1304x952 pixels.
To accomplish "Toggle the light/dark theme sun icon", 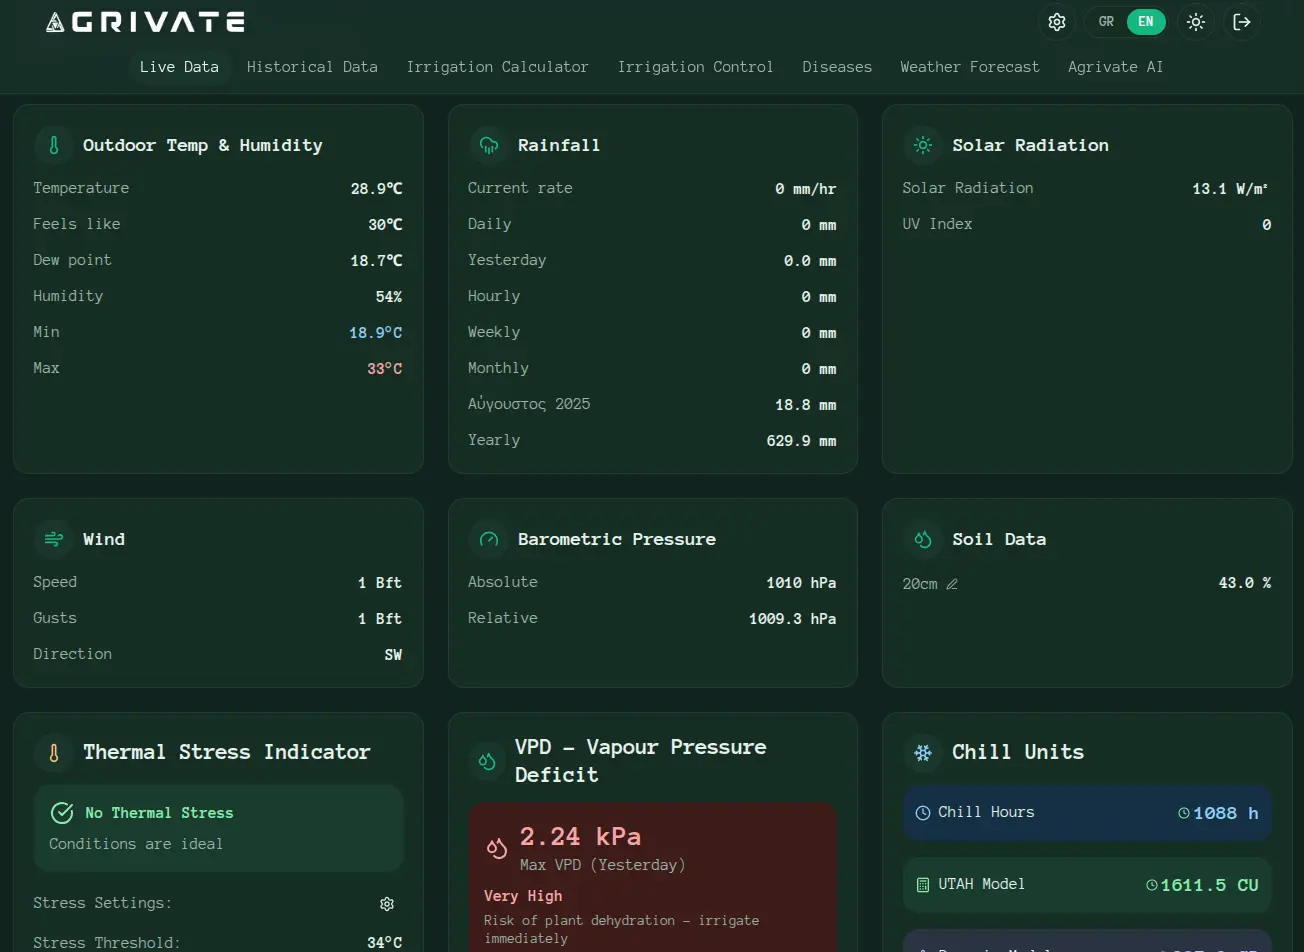I will click(x=1195, y=22).
